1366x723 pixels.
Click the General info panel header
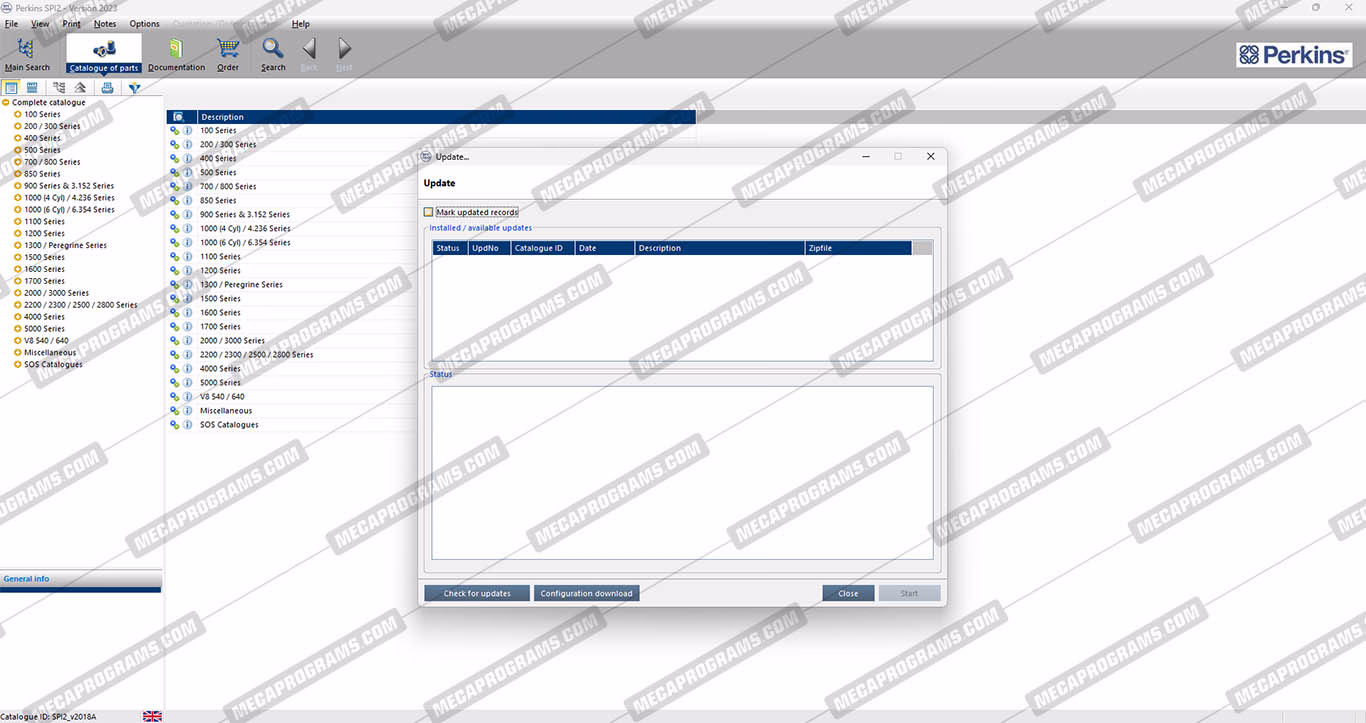point(81,579)
